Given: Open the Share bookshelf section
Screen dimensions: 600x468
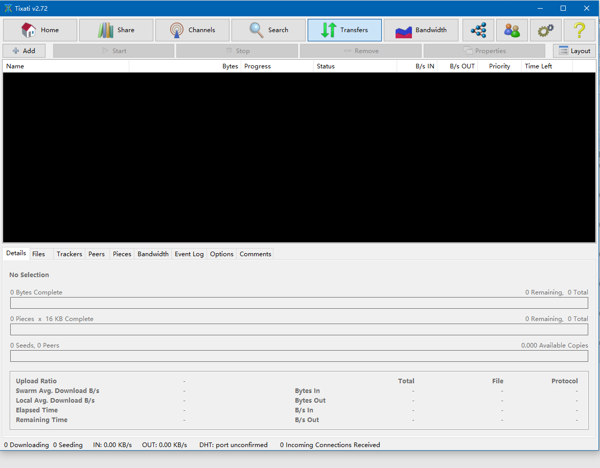Looking at the screenshot, I should (116, 30).
